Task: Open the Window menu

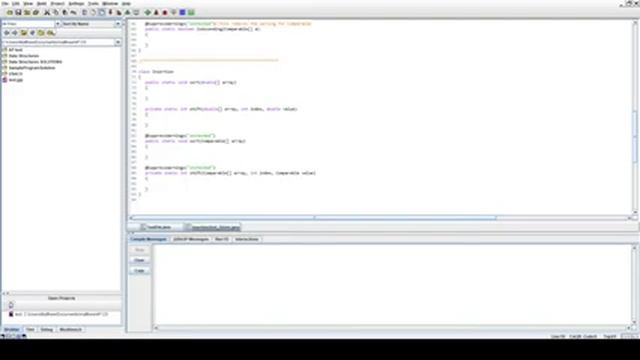Action: (x=110, y=4)
